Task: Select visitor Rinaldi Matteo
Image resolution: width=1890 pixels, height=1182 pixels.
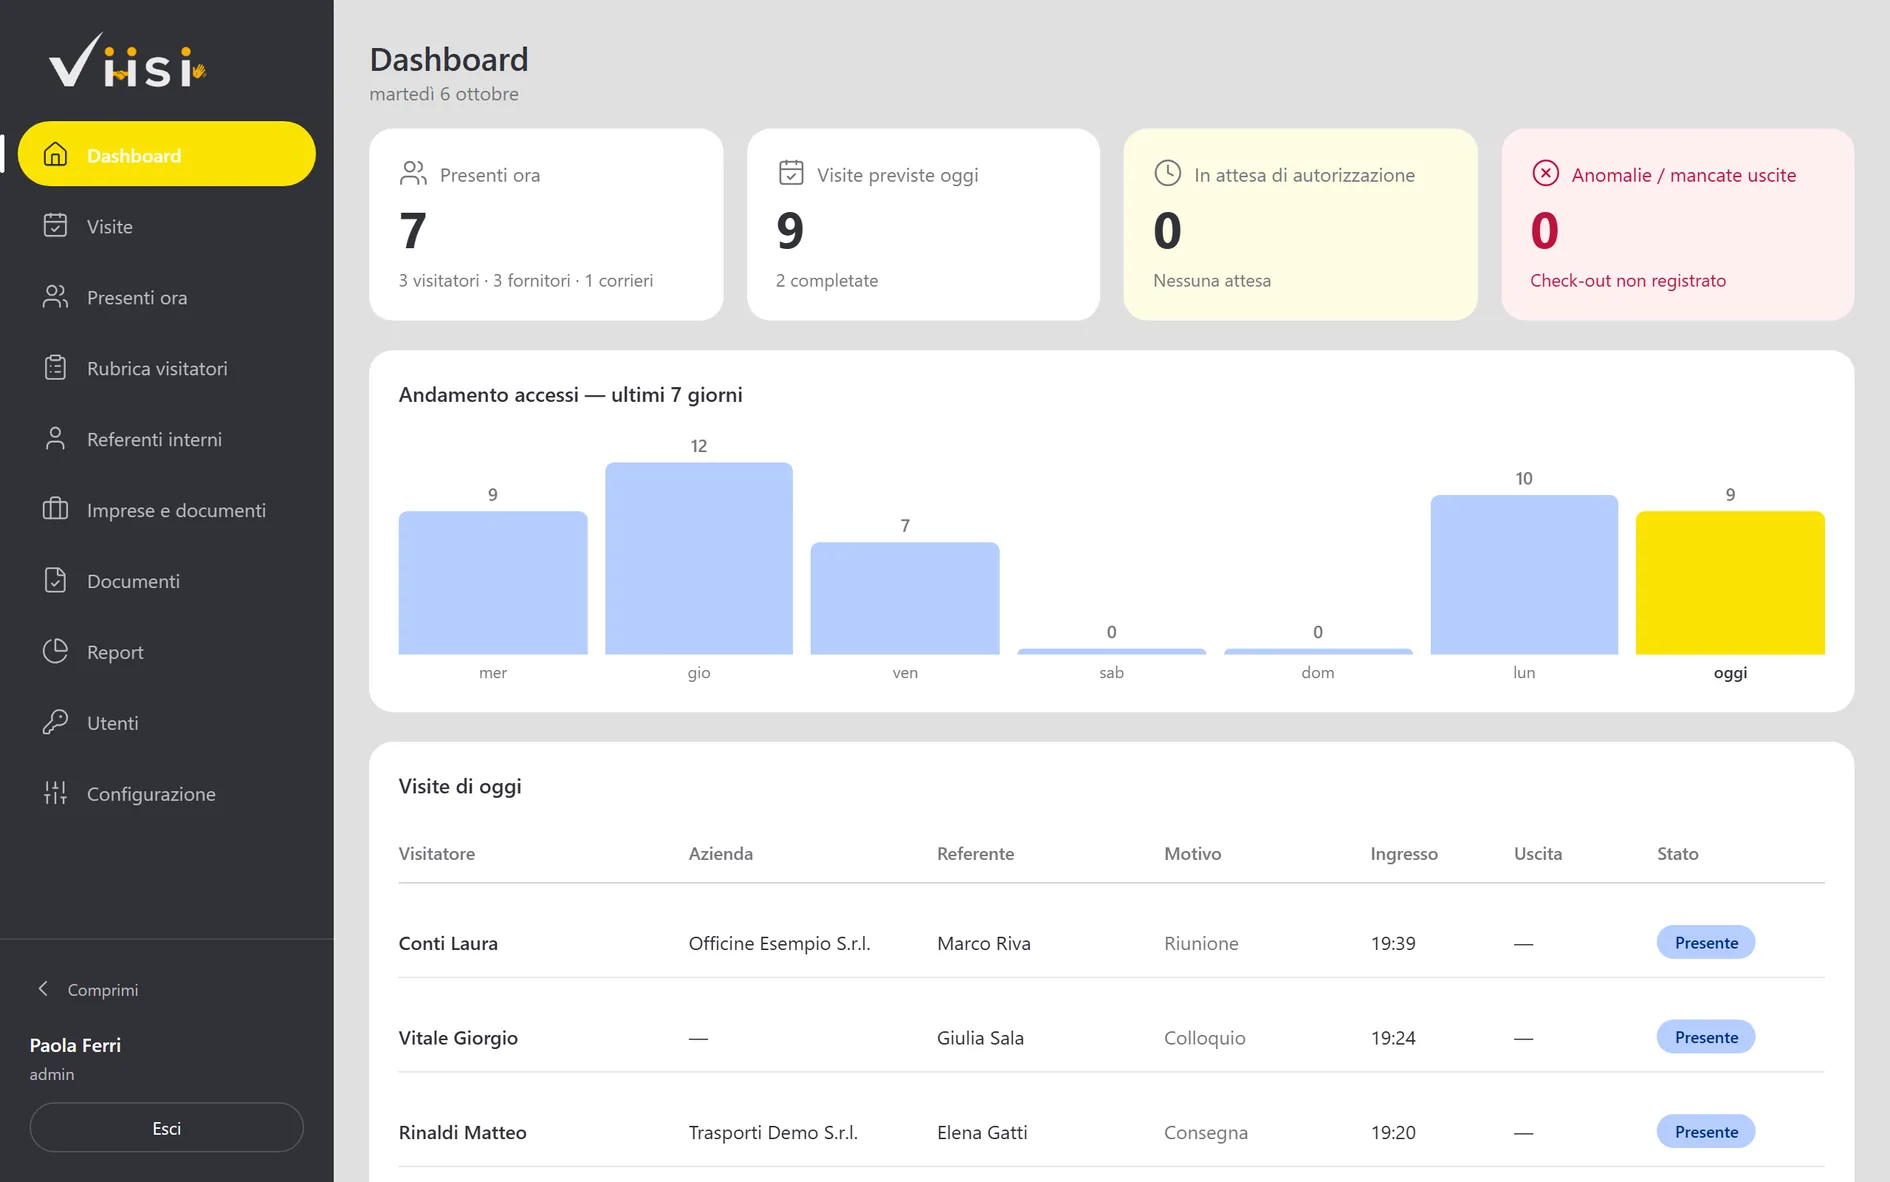Action: [462, 1132]
